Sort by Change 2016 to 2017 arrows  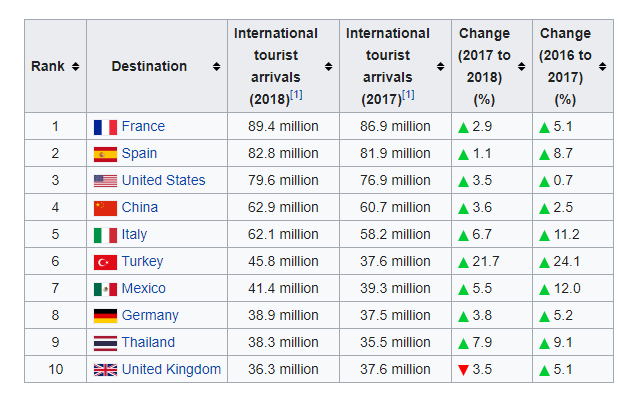click(602, 67)
